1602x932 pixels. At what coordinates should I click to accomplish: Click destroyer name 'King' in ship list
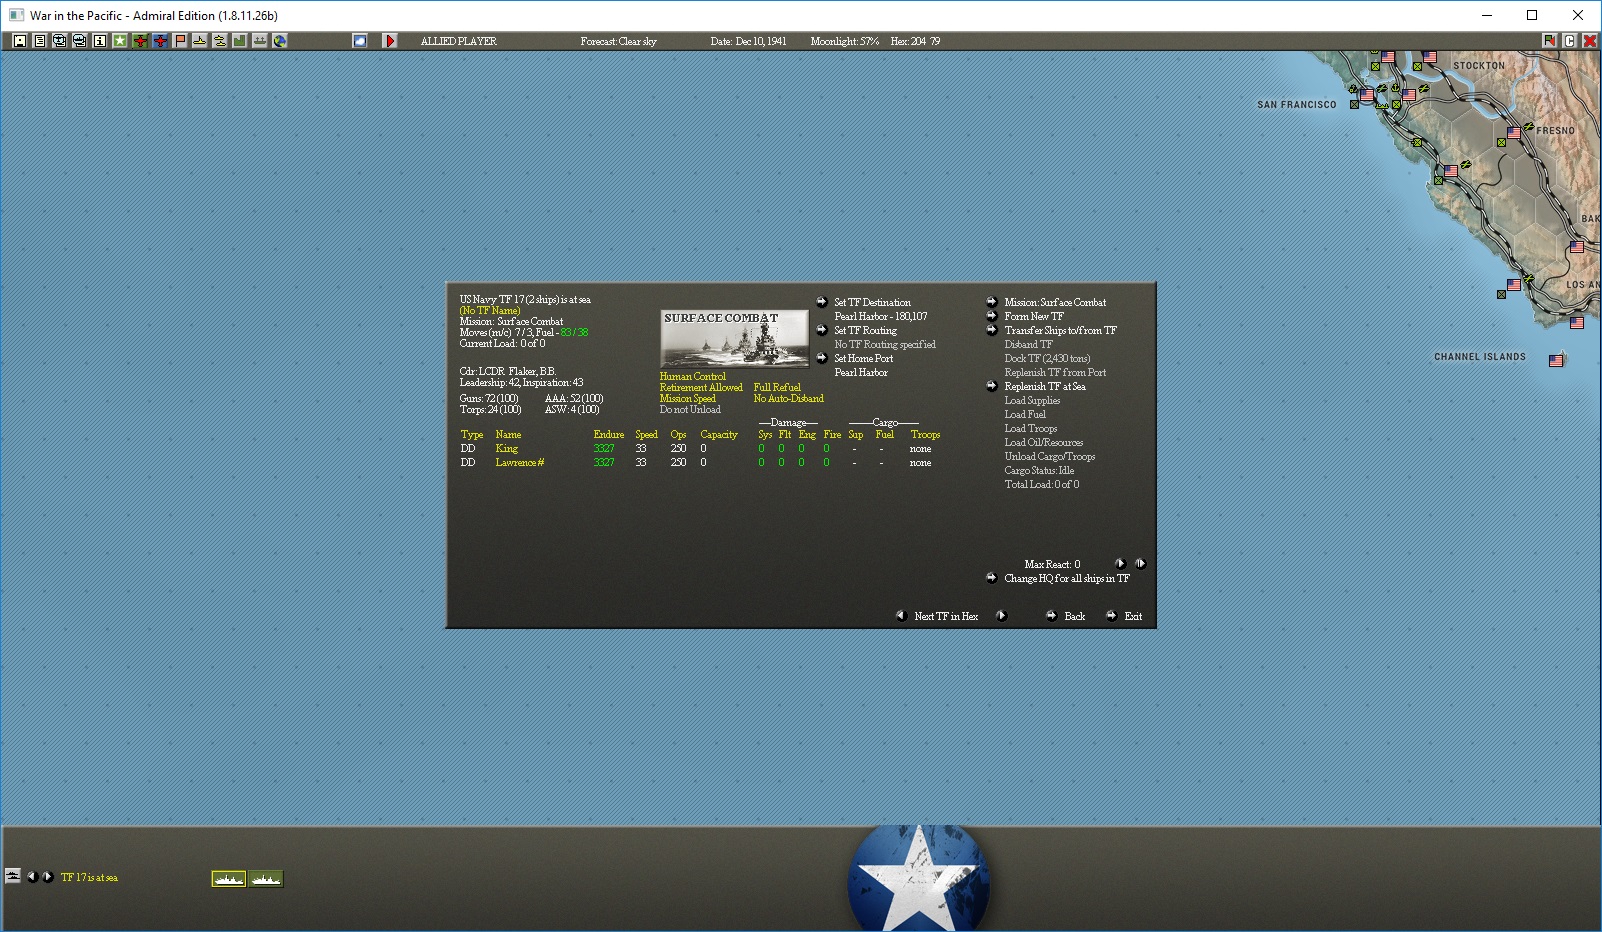(507, 449)
